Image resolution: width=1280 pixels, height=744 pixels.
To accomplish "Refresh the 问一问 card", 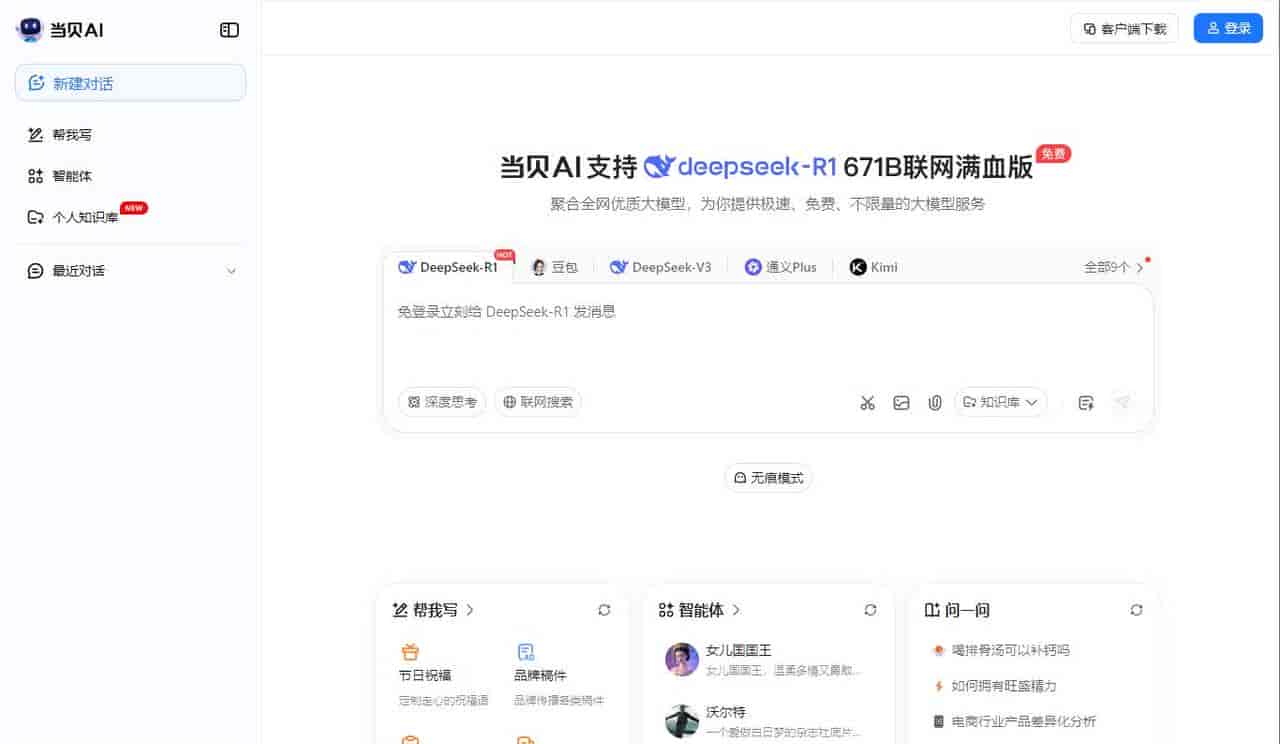I will point(1136,610).
